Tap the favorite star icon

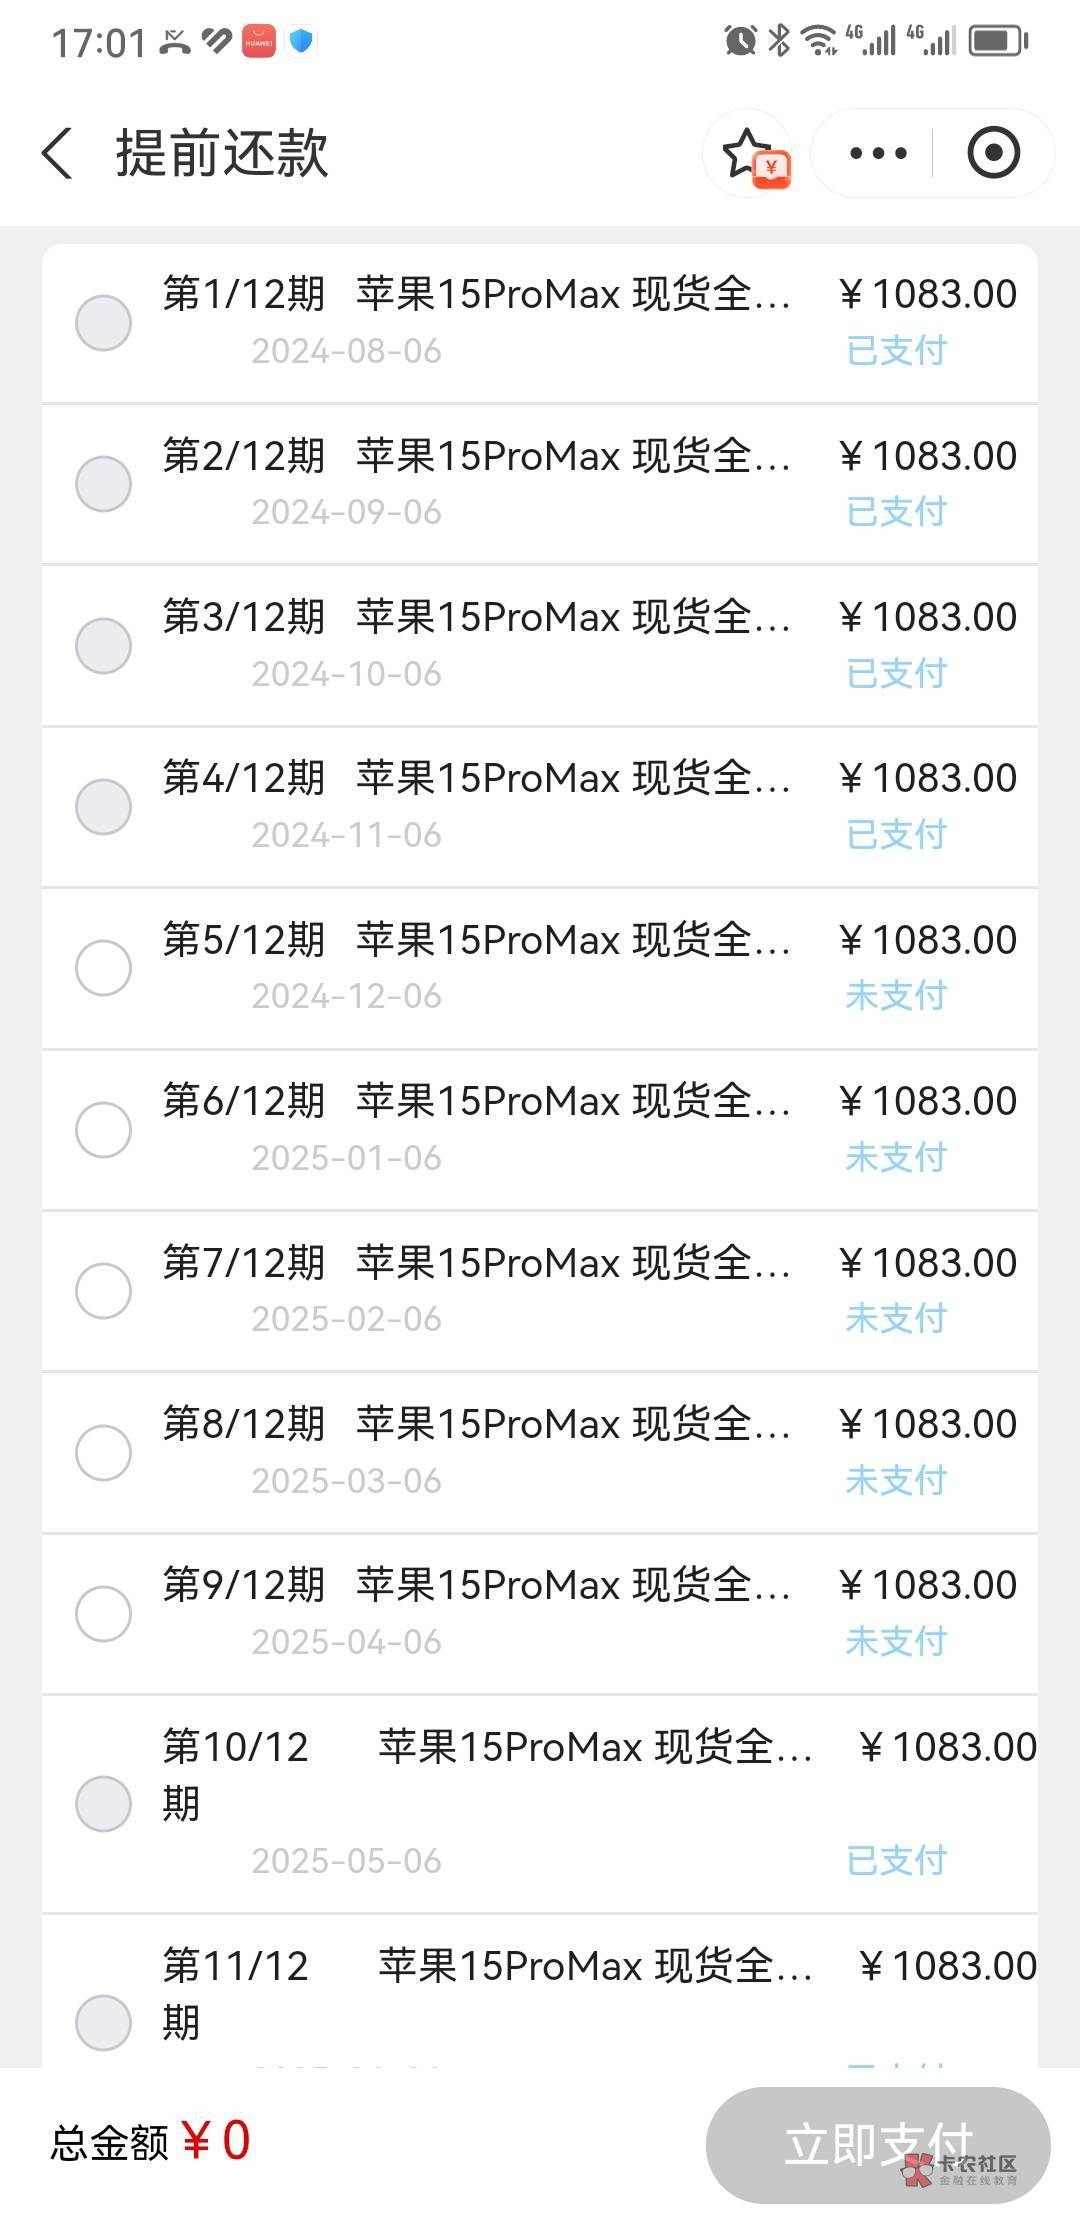(x=749, y=154)
